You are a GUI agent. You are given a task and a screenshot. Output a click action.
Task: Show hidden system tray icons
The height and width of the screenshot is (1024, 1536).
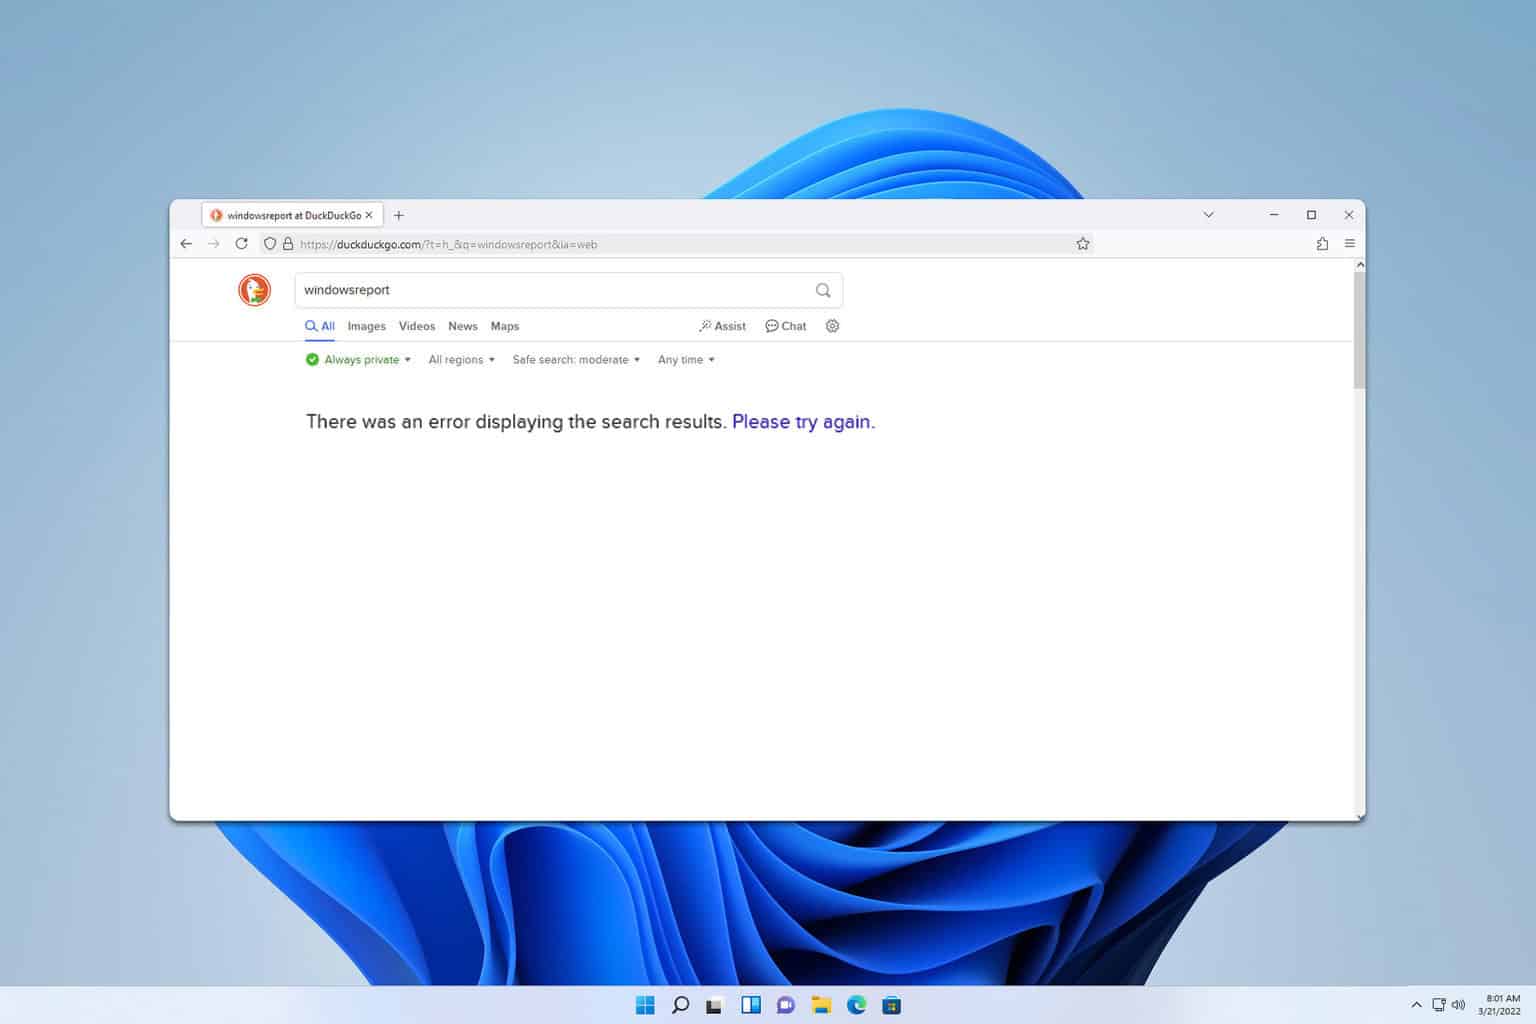tap(1416, 1005)
